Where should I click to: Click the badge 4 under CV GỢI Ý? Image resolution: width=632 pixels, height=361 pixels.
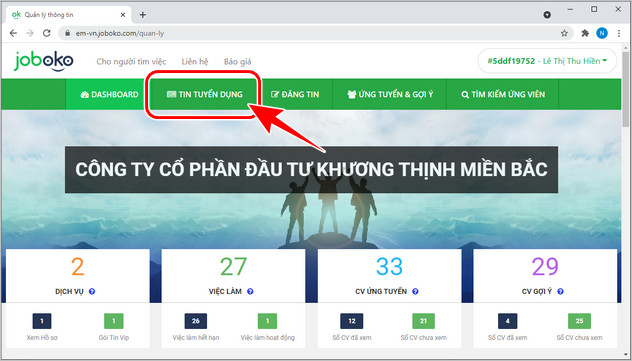point(507,321)
